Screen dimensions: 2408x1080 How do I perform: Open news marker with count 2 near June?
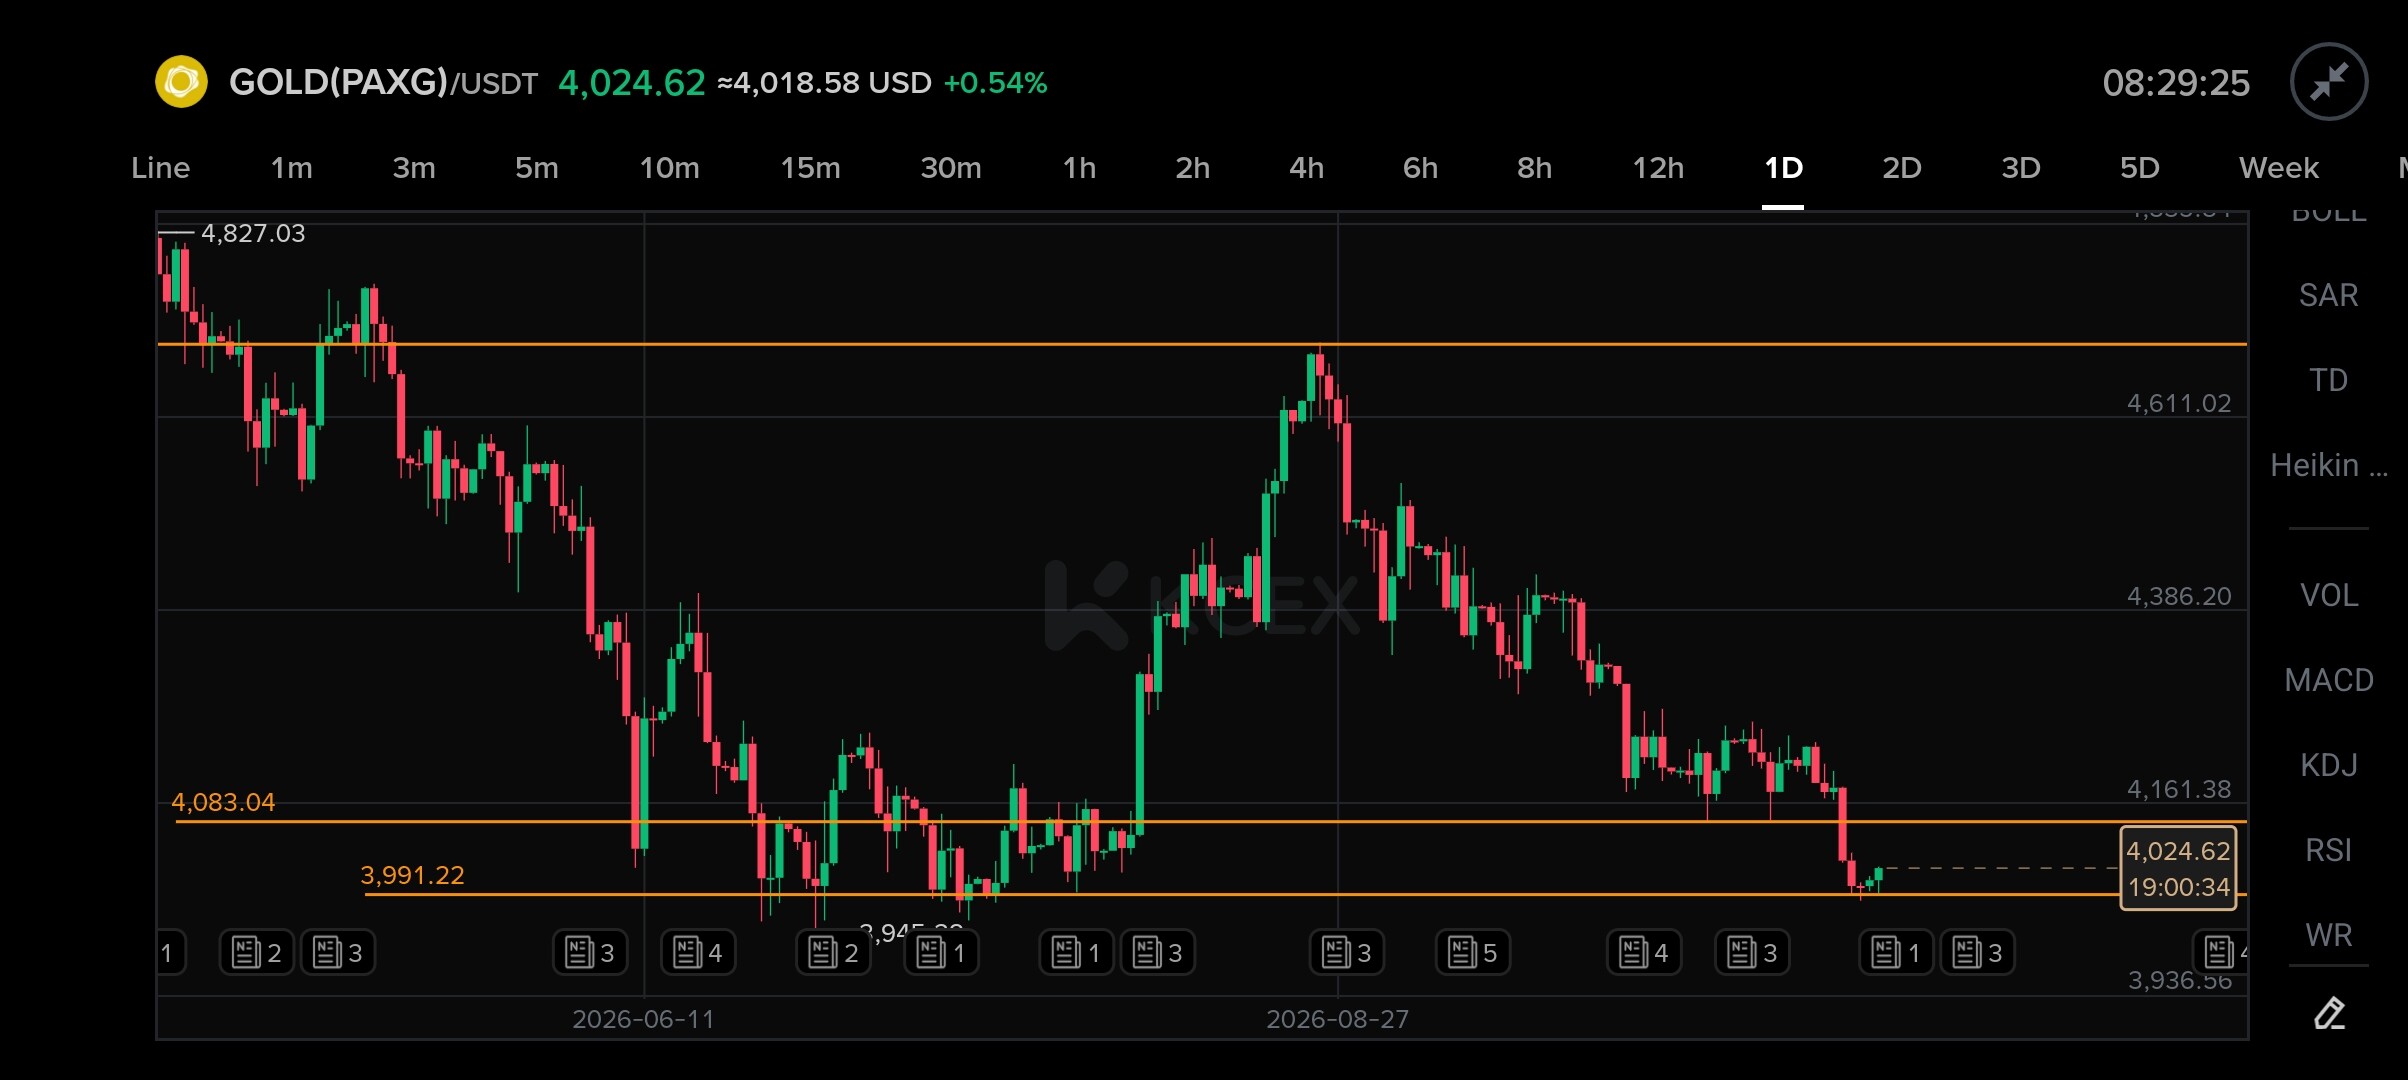point(833,952)
